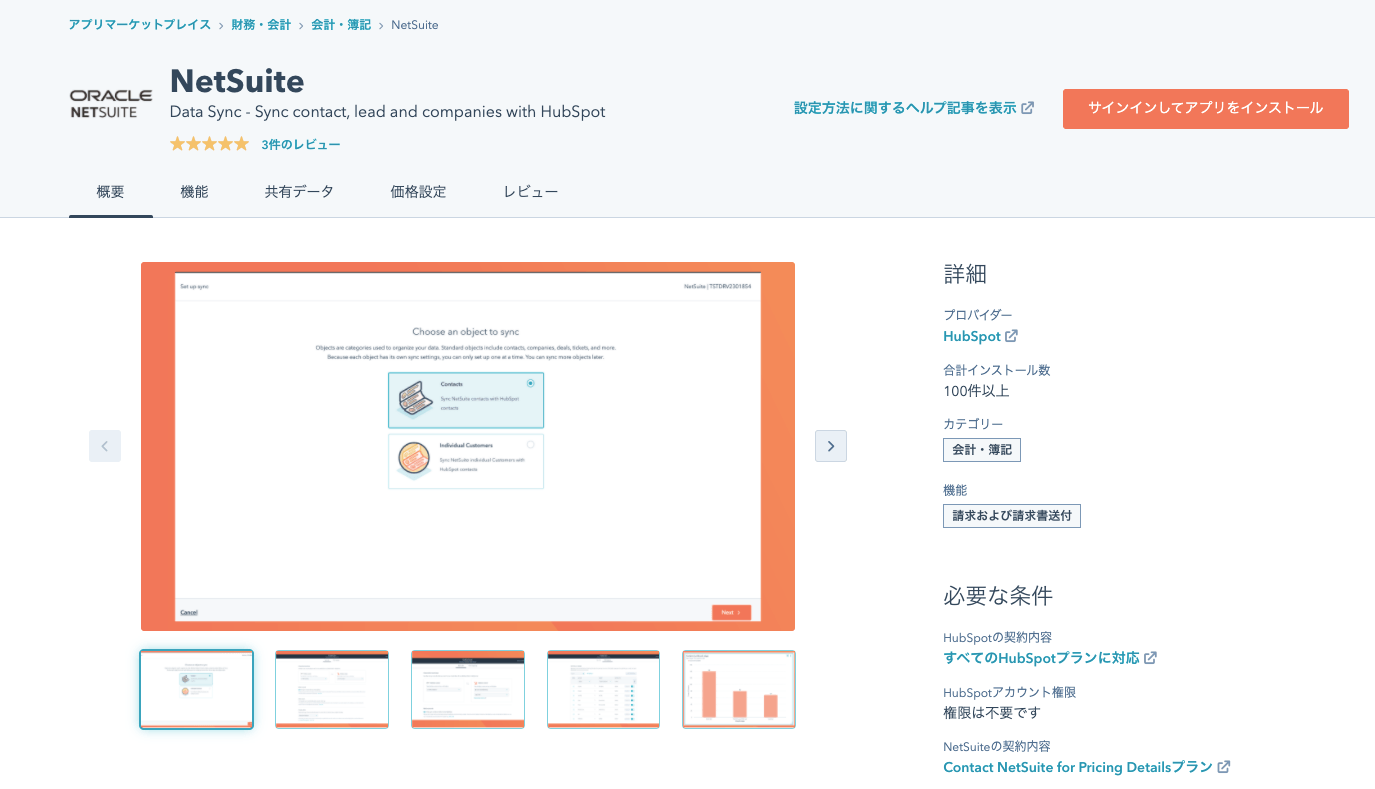Click NetSuite breadcrumb current page text
The height and width of the screenshot is (789, 1375).
tap(415, 25)
